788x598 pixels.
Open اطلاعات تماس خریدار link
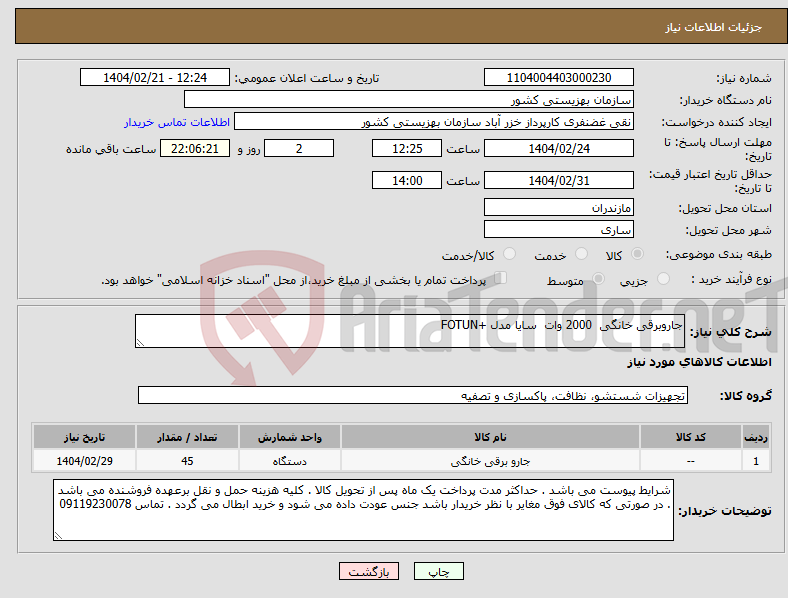point(177,122)
